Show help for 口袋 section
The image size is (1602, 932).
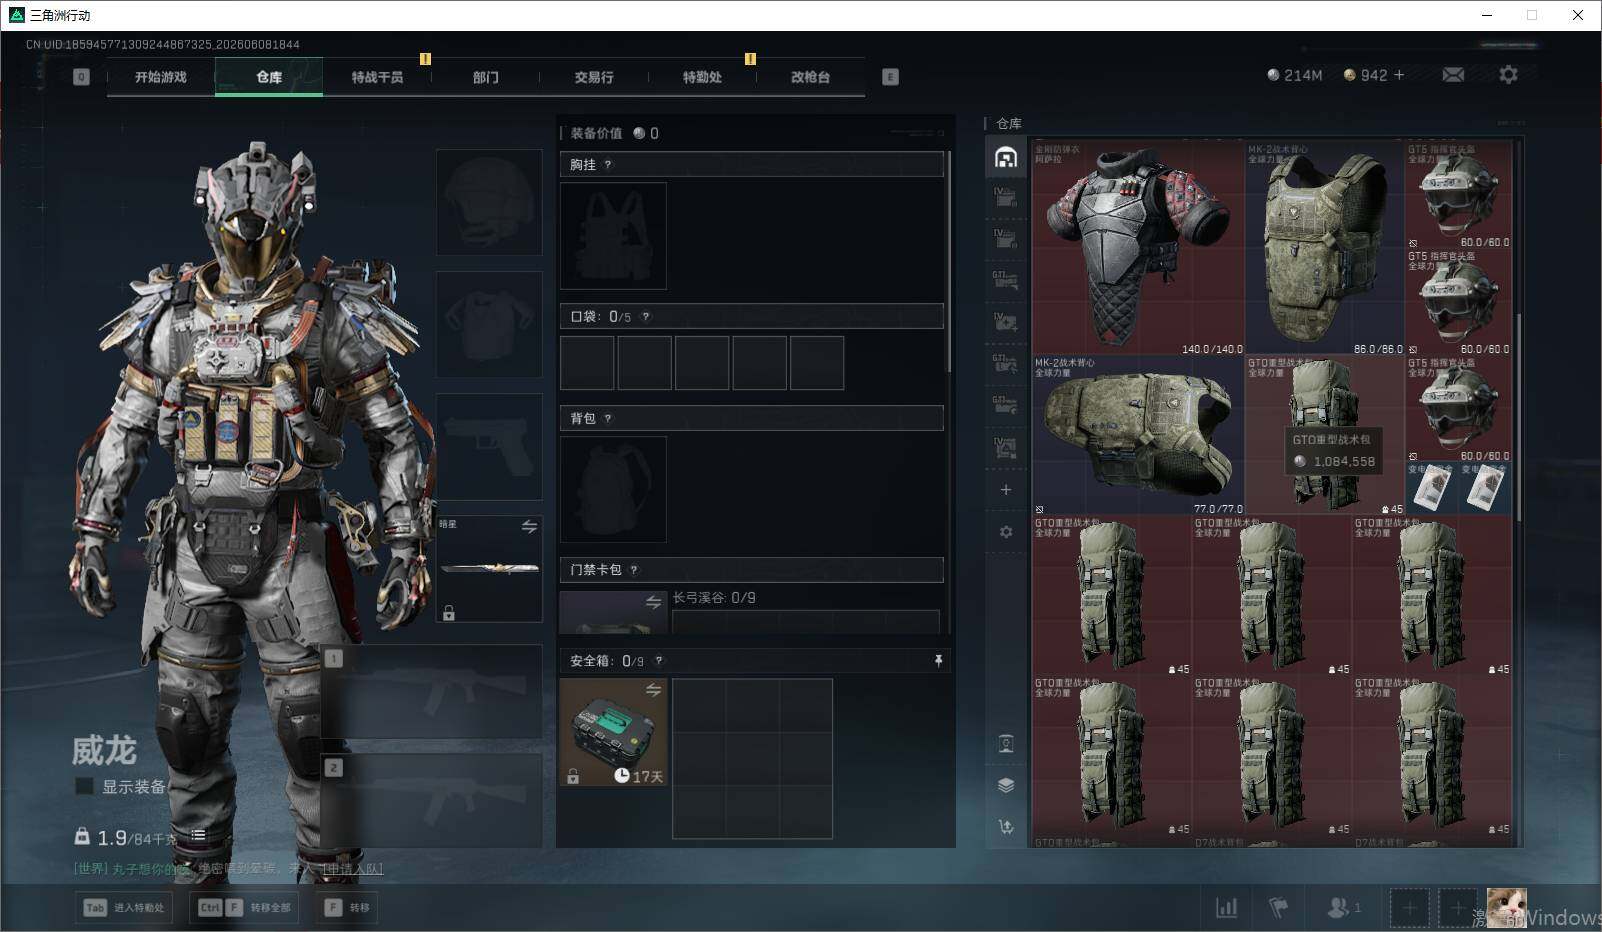click(646, 317)
